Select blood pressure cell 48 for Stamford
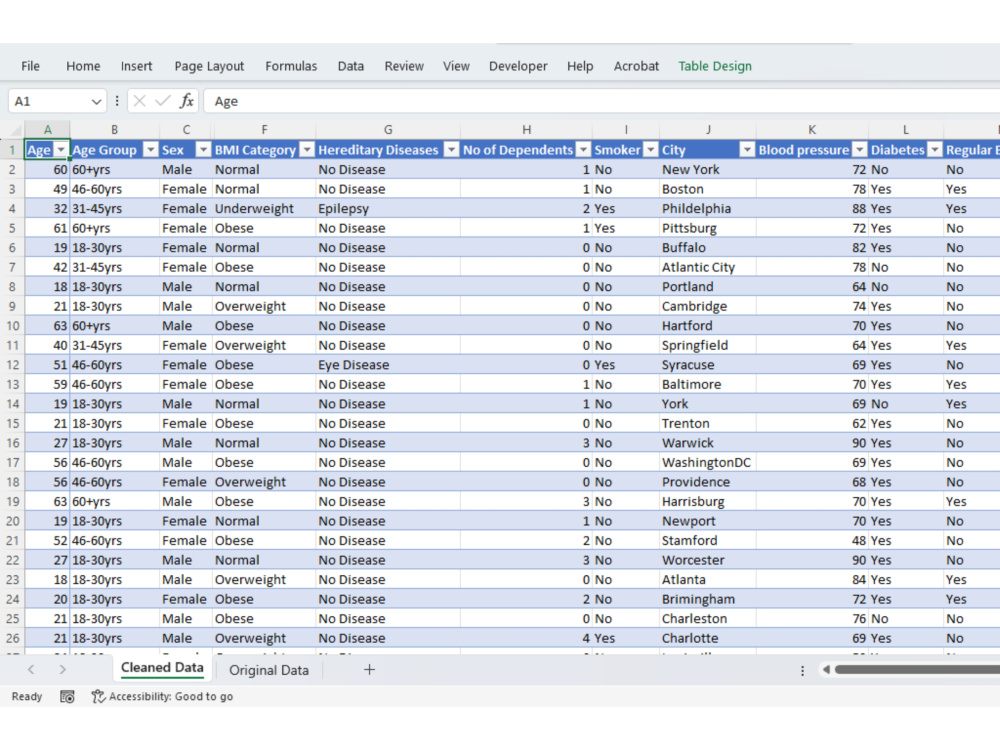Screen dimensions: 1000x750 (812, 540)
